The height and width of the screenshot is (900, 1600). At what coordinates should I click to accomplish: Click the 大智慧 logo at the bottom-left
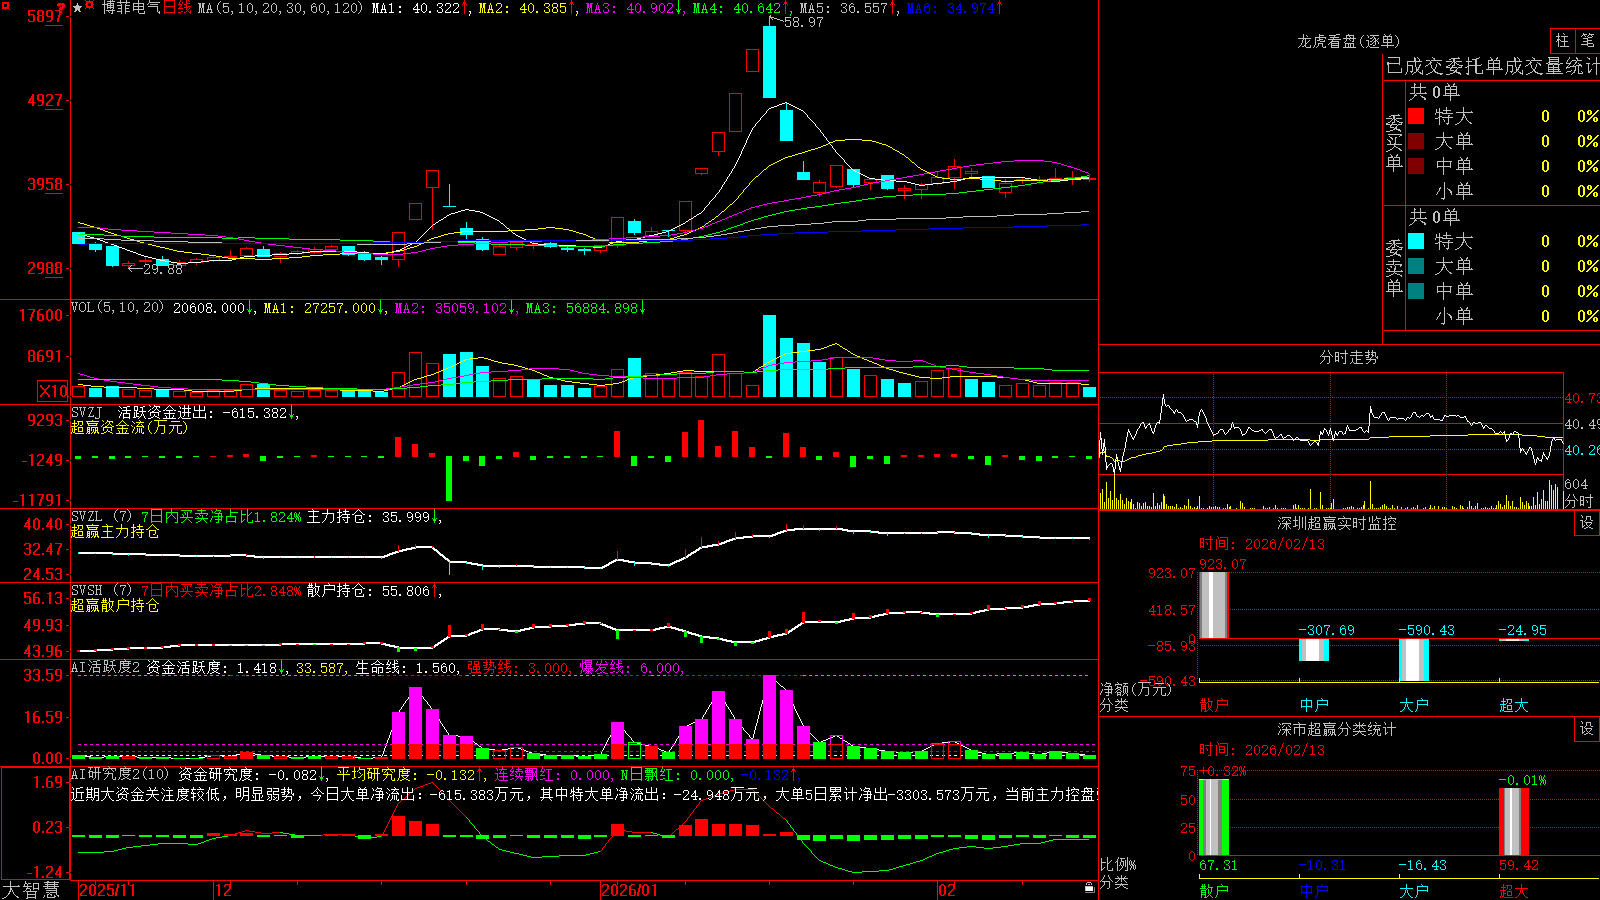pyautogui.click(x=31, y=889)
